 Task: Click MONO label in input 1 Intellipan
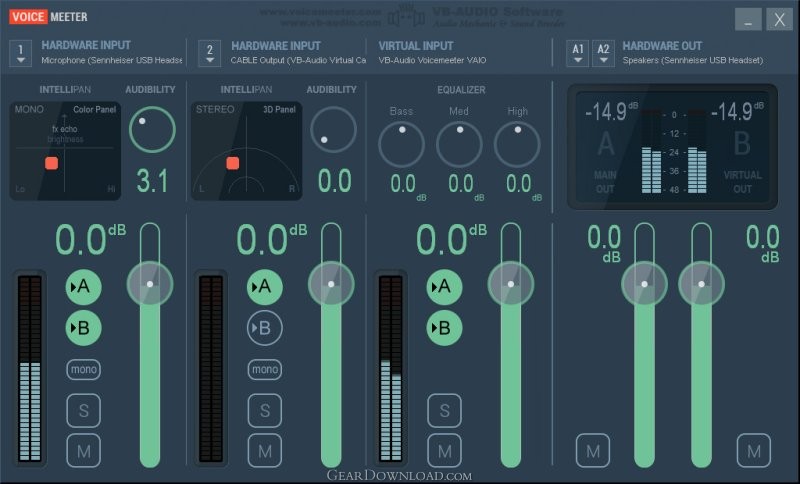29,109
